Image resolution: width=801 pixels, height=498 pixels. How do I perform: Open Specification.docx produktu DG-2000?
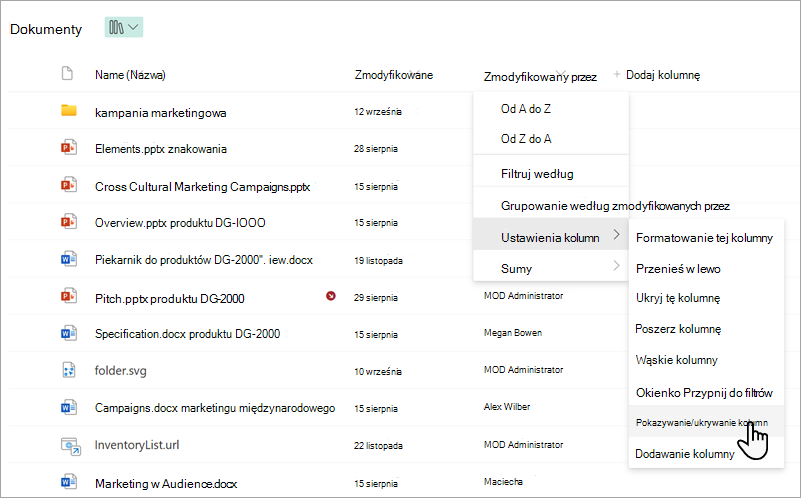coord(187,334)
